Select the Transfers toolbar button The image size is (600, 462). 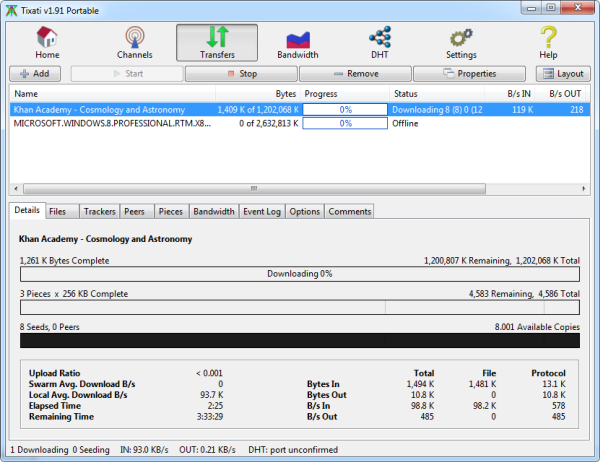click(x=216, y=43)
